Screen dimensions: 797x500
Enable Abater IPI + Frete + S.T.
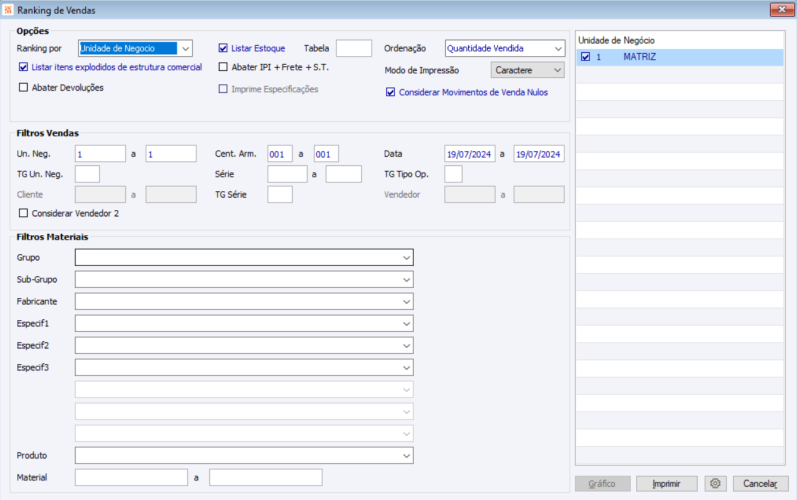pos(223,67)
